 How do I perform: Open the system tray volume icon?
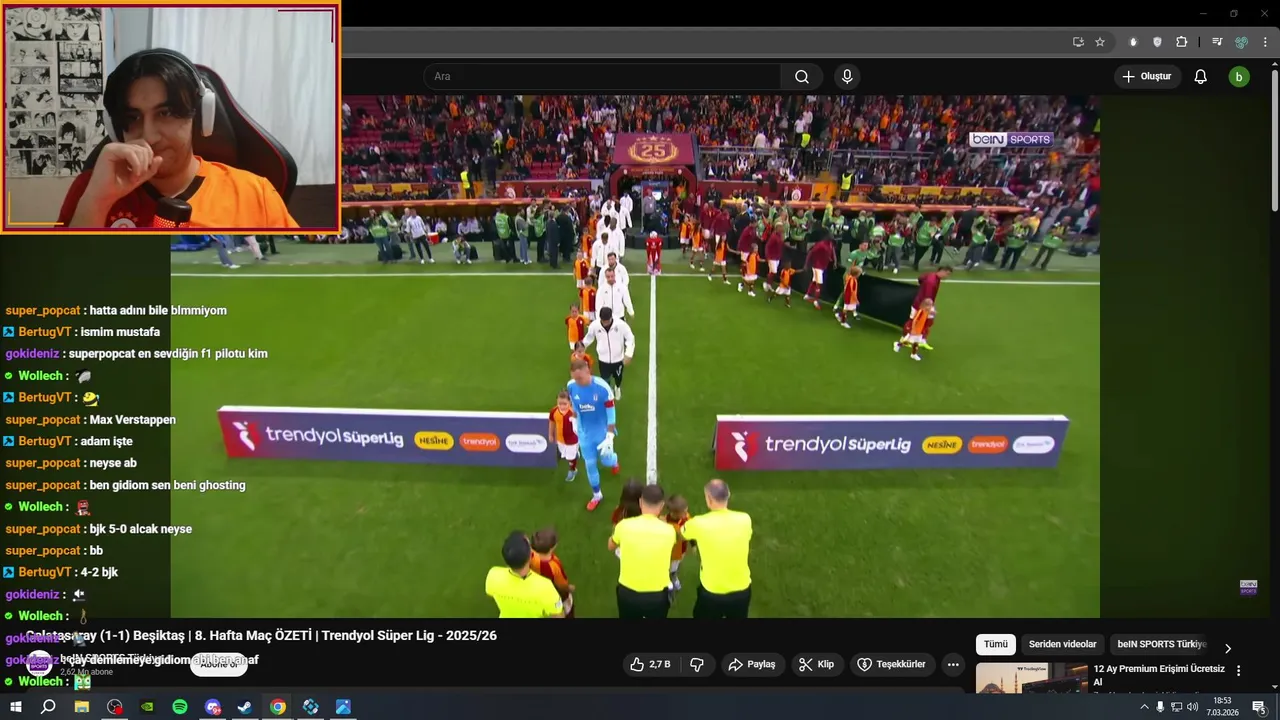pyautogui.click(x=1192, y=707)
